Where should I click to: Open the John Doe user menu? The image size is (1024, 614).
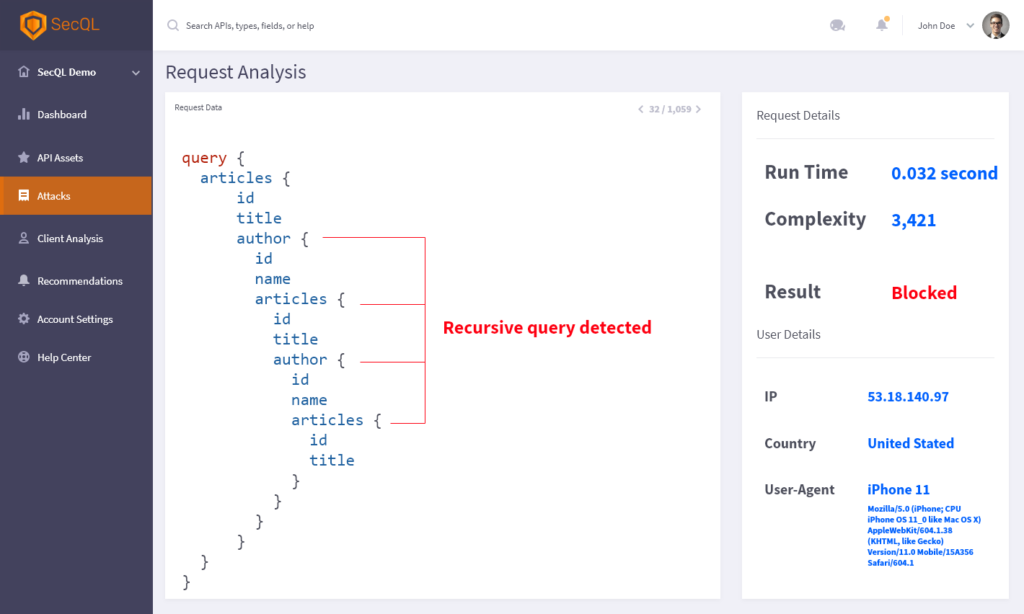945,26
